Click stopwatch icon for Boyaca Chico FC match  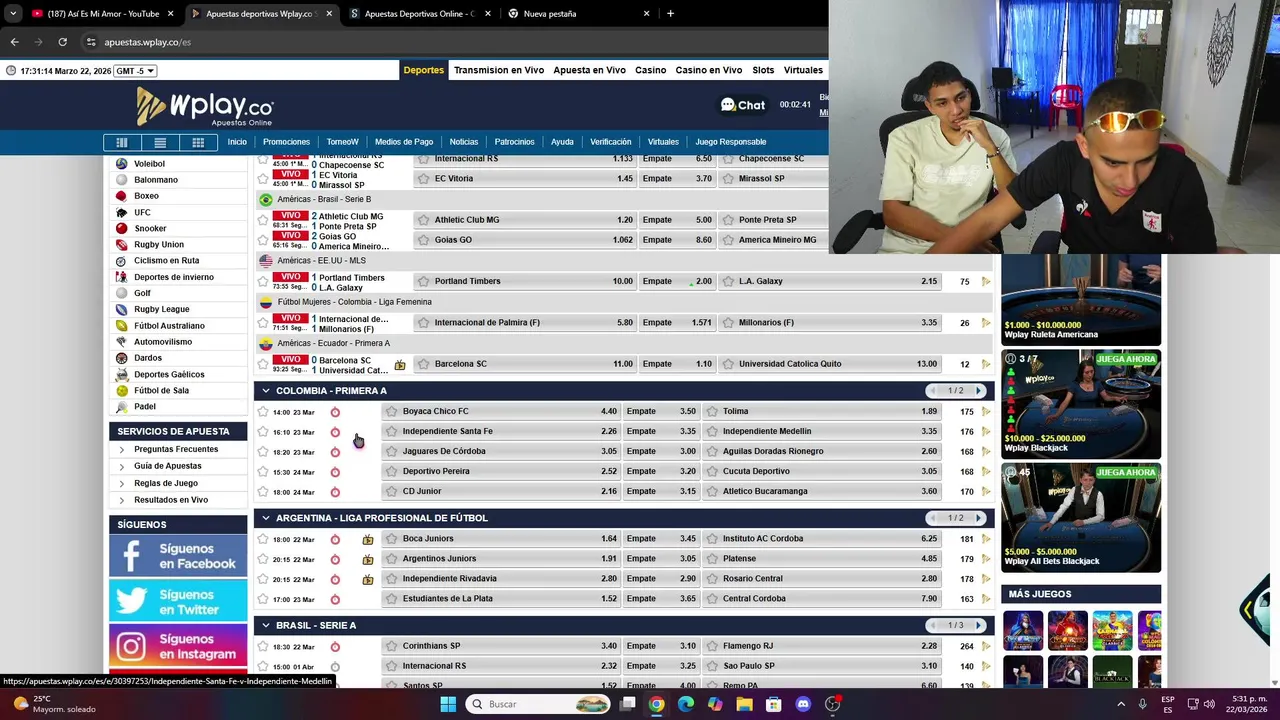(335, 412)
